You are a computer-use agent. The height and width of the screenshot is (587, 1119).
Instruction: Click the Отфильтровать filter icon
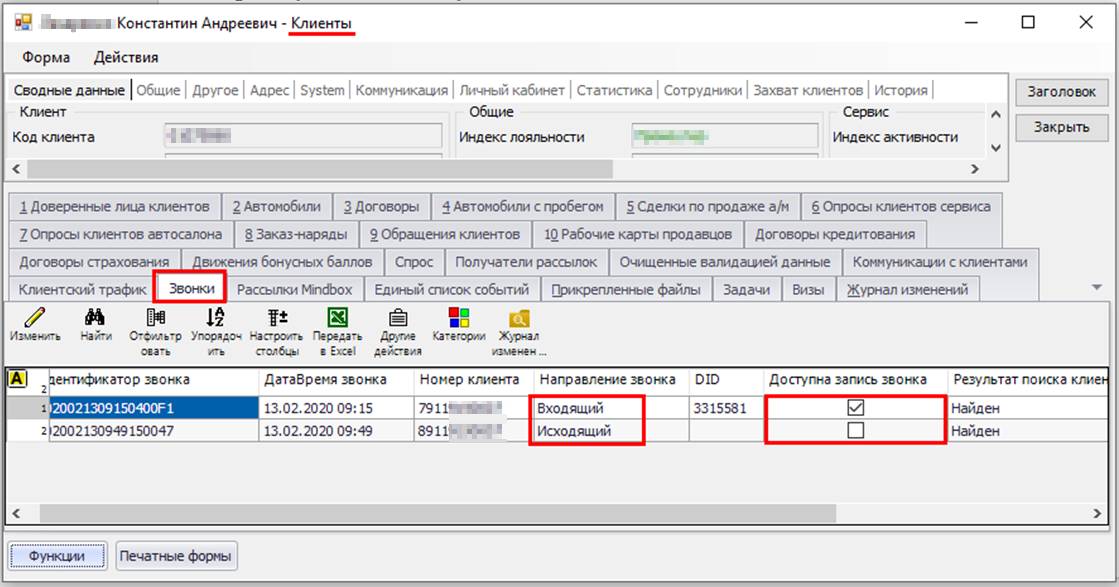tap(155, 318)
